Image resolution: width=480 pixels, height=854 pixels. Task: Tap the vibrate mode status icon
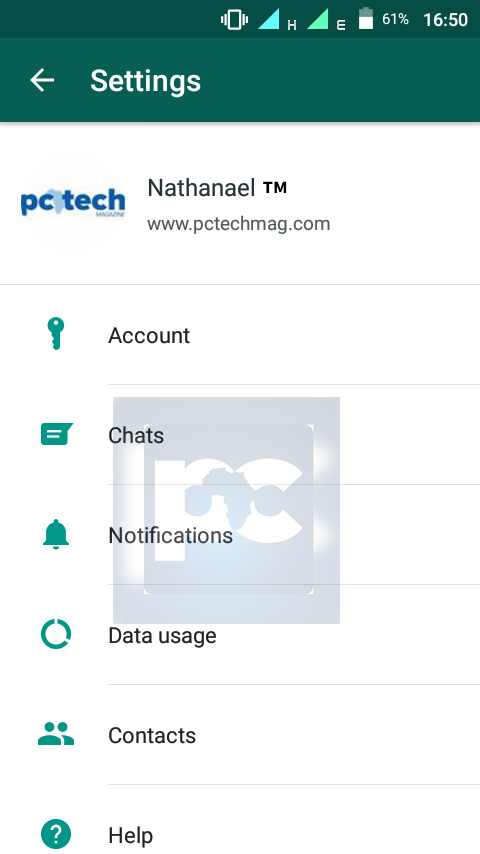[x=234, y=20]
